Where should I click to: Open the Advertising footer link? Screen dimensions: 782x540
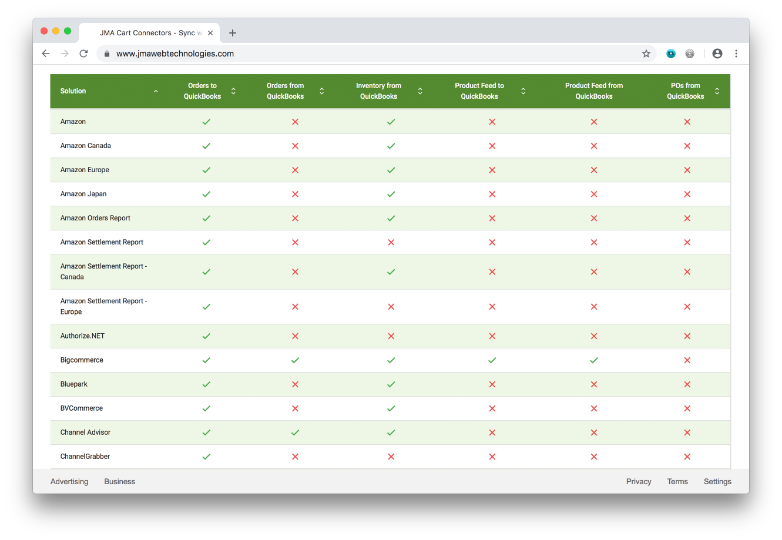tap(69, 481)
